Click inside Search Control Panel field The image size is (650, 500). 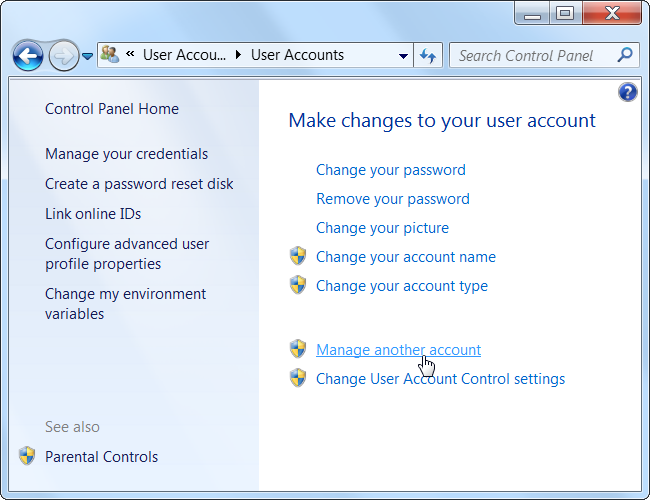pyautogui.click(x=530, y=56)
